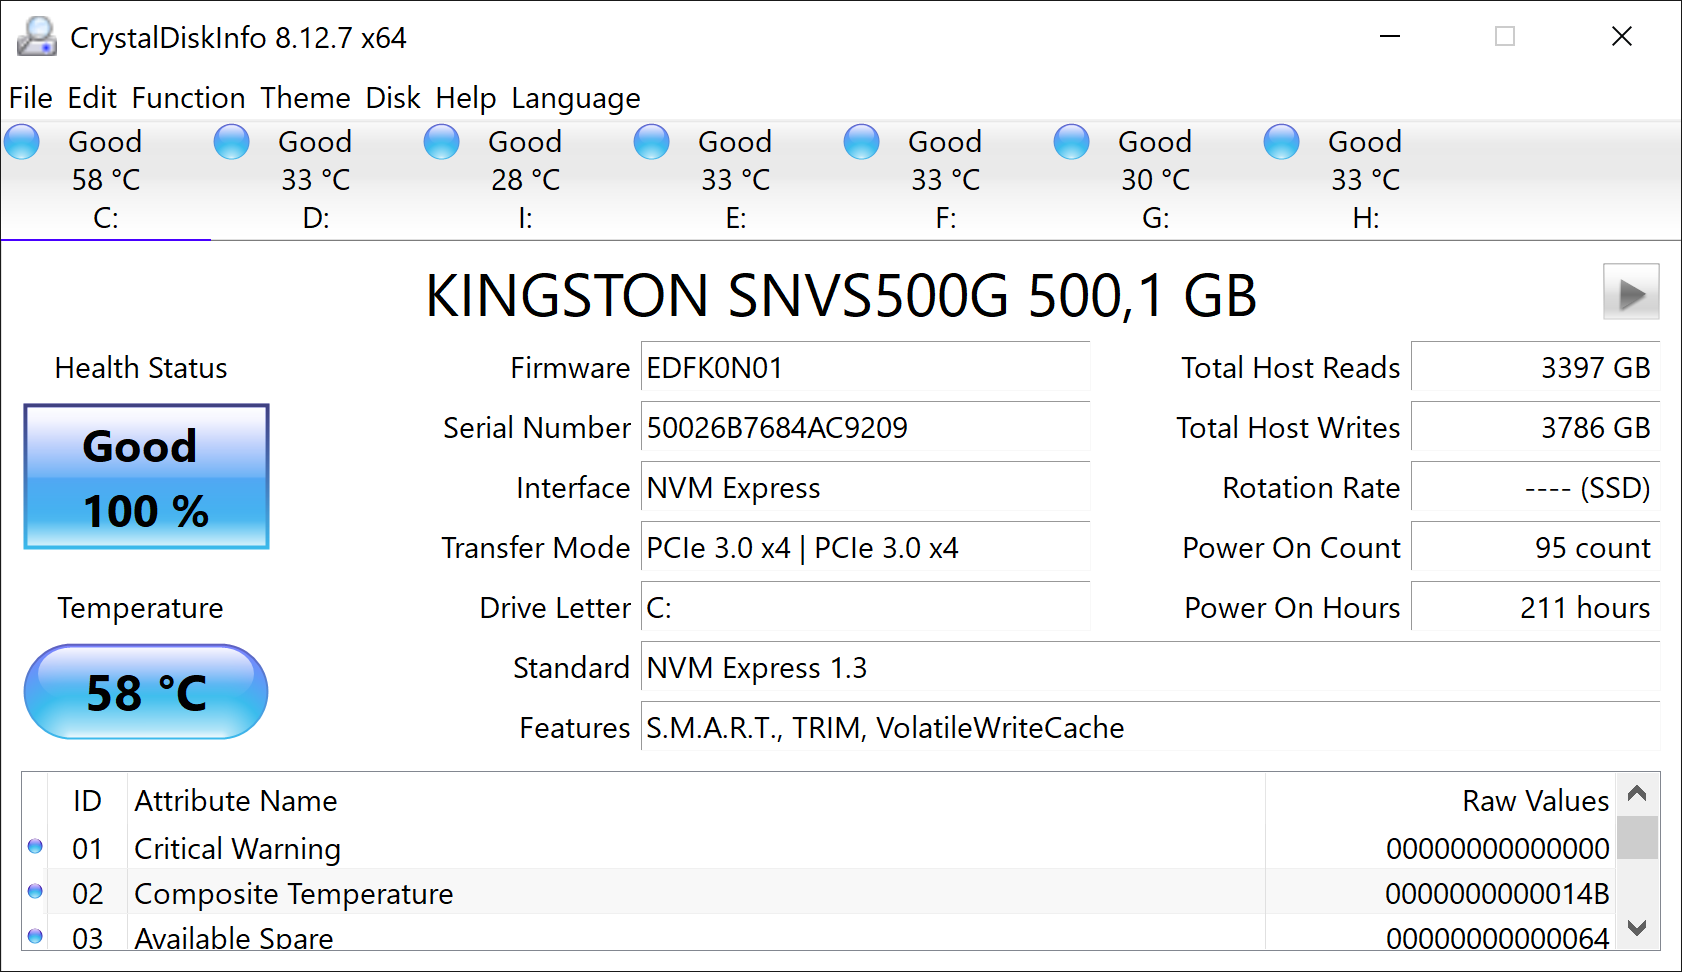Click the Firmware field EDFK0N01
This screenshot has width=1682, height=972.
(865, 367)
